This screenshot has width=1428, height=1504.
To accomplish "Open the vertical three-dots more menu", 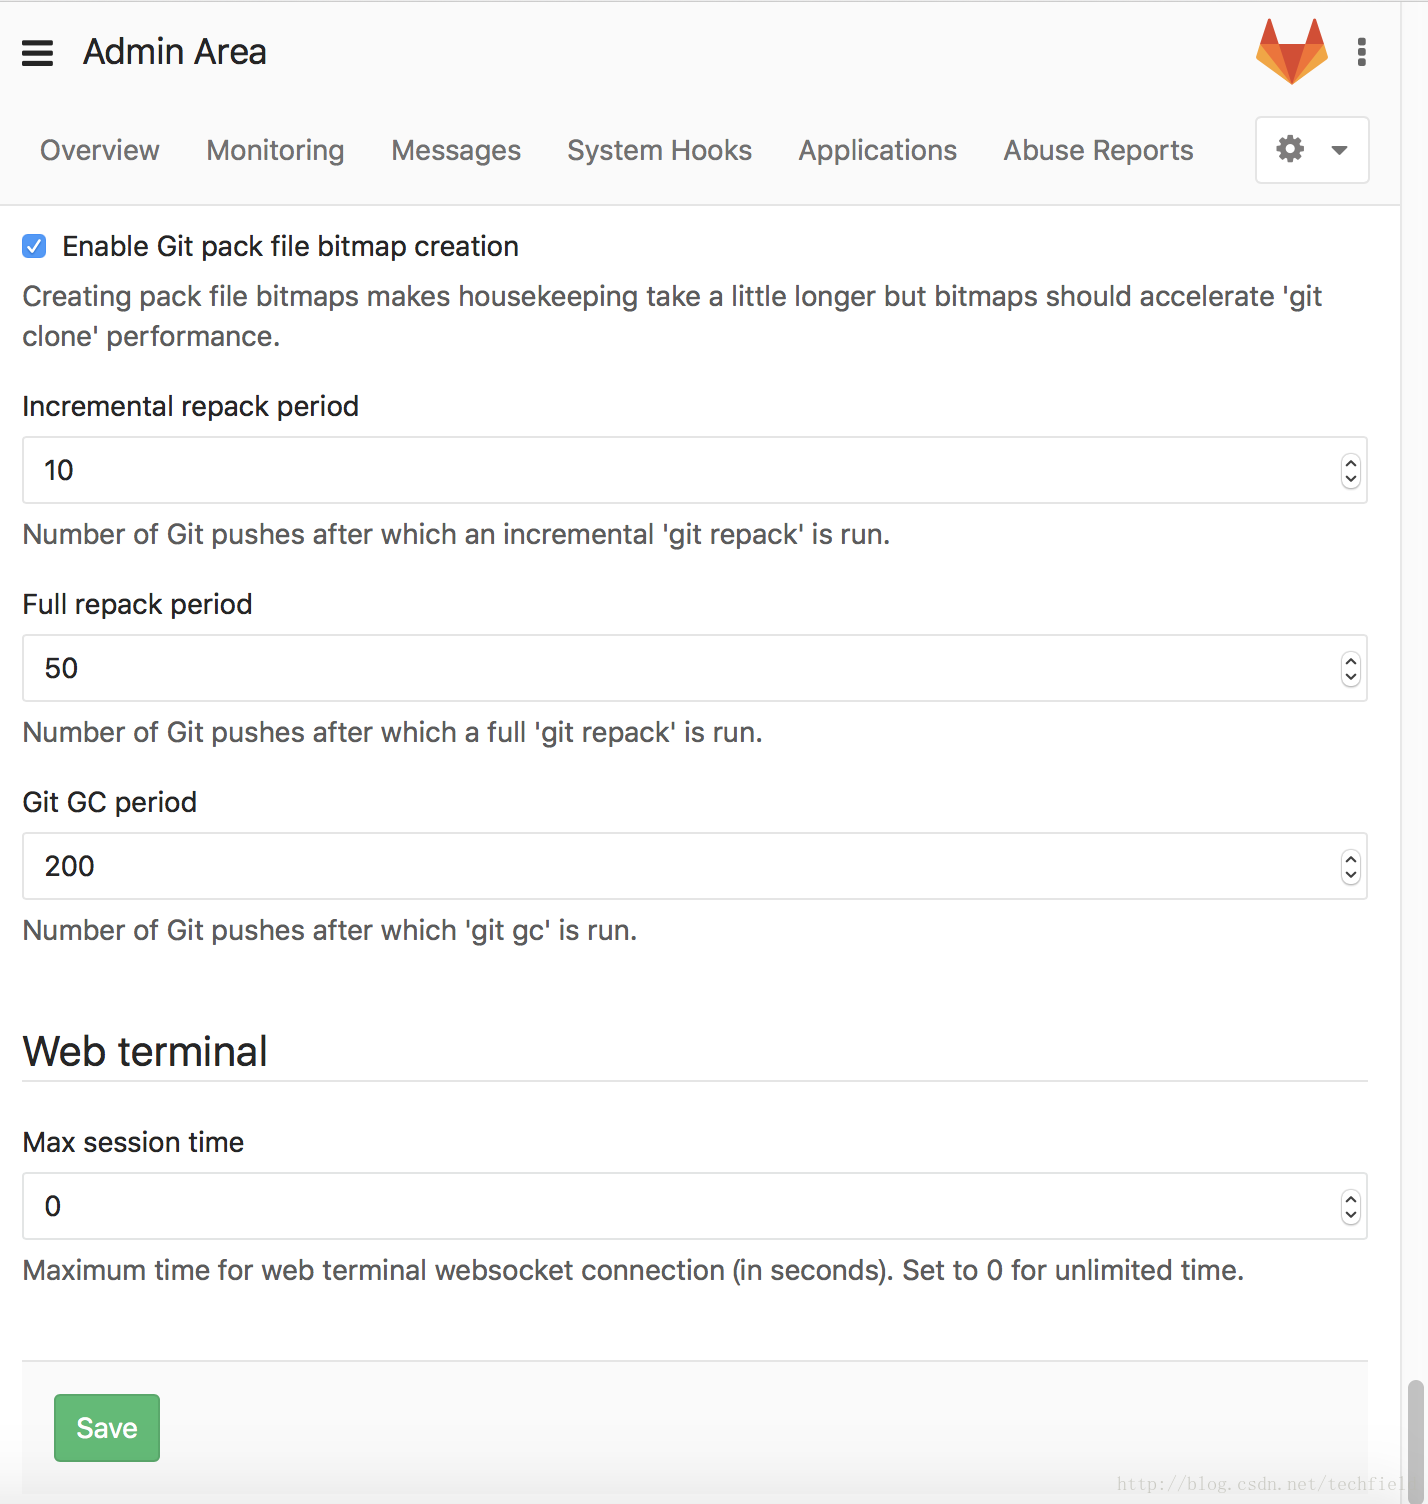I will 1361,52.
